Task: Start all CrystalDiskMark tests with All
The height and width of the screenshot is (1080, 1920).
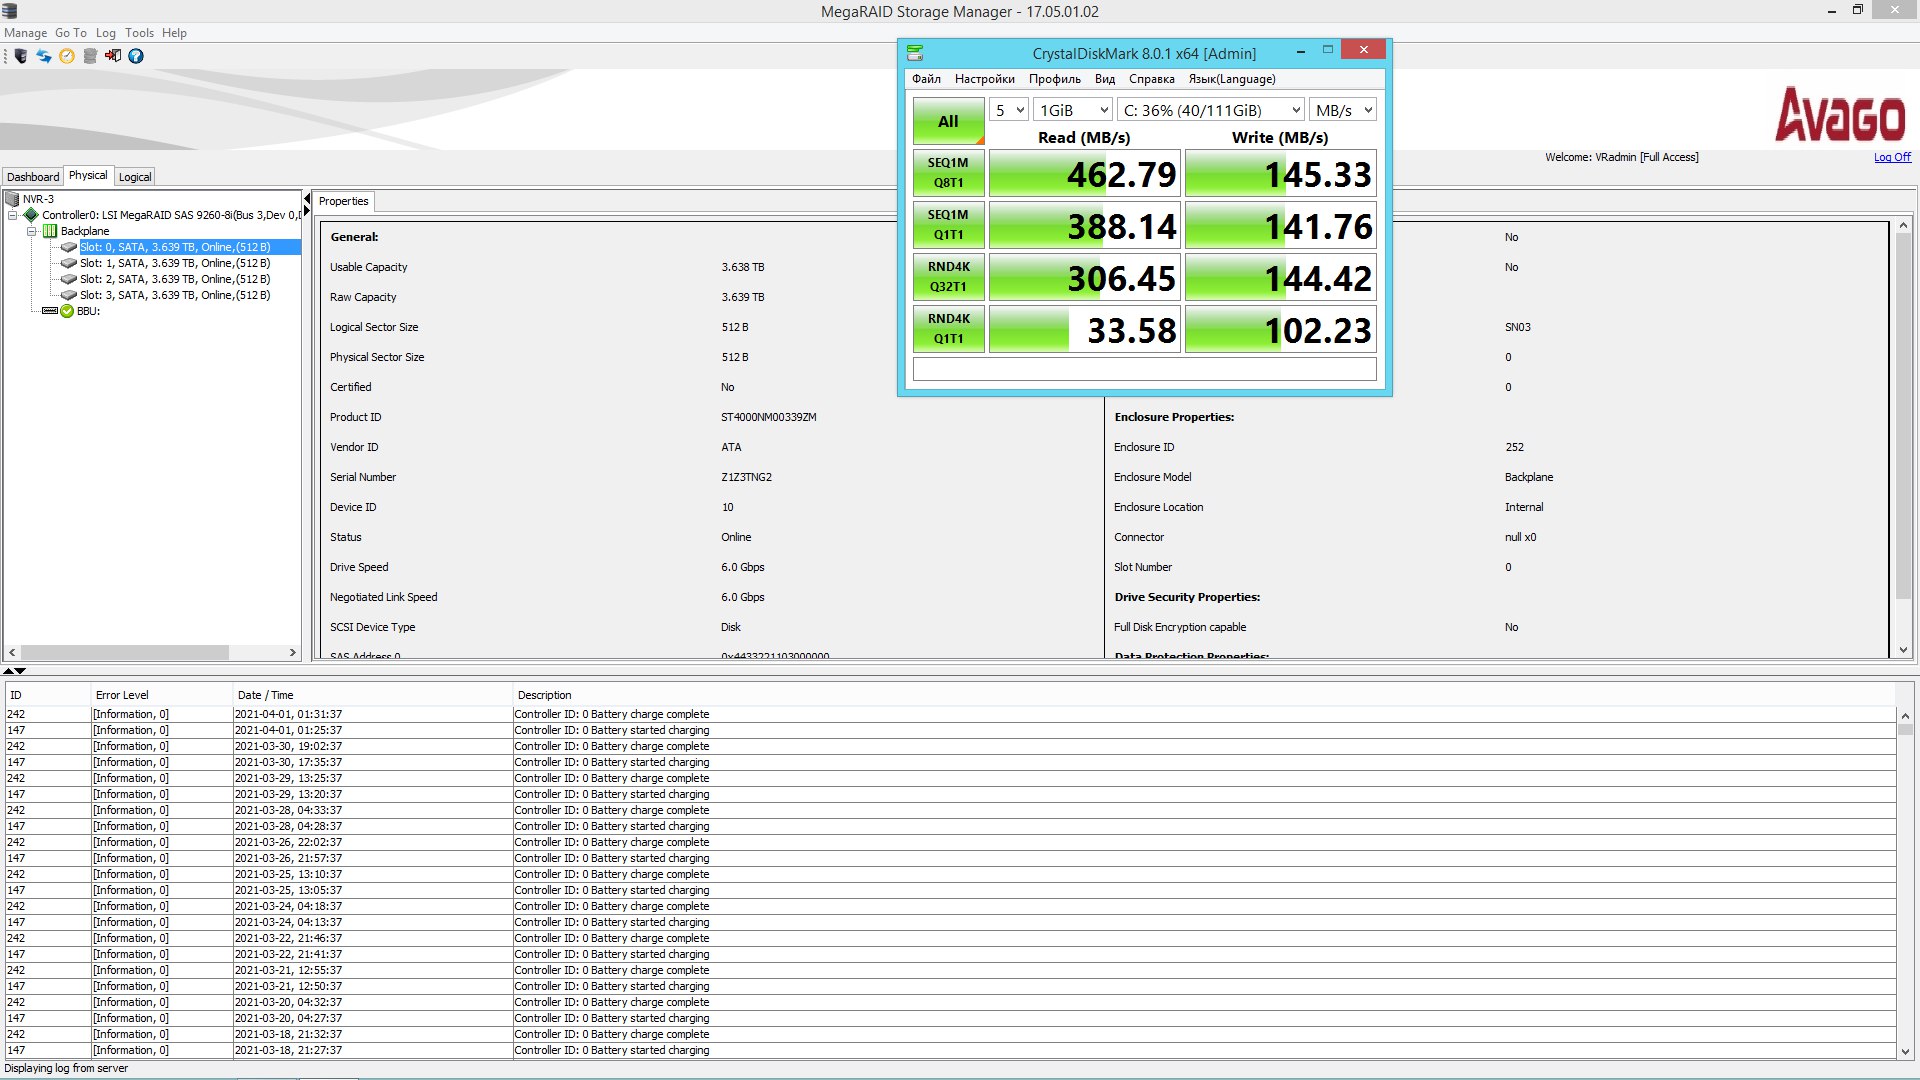Action: pyautogui.click(x=947, y=121)
